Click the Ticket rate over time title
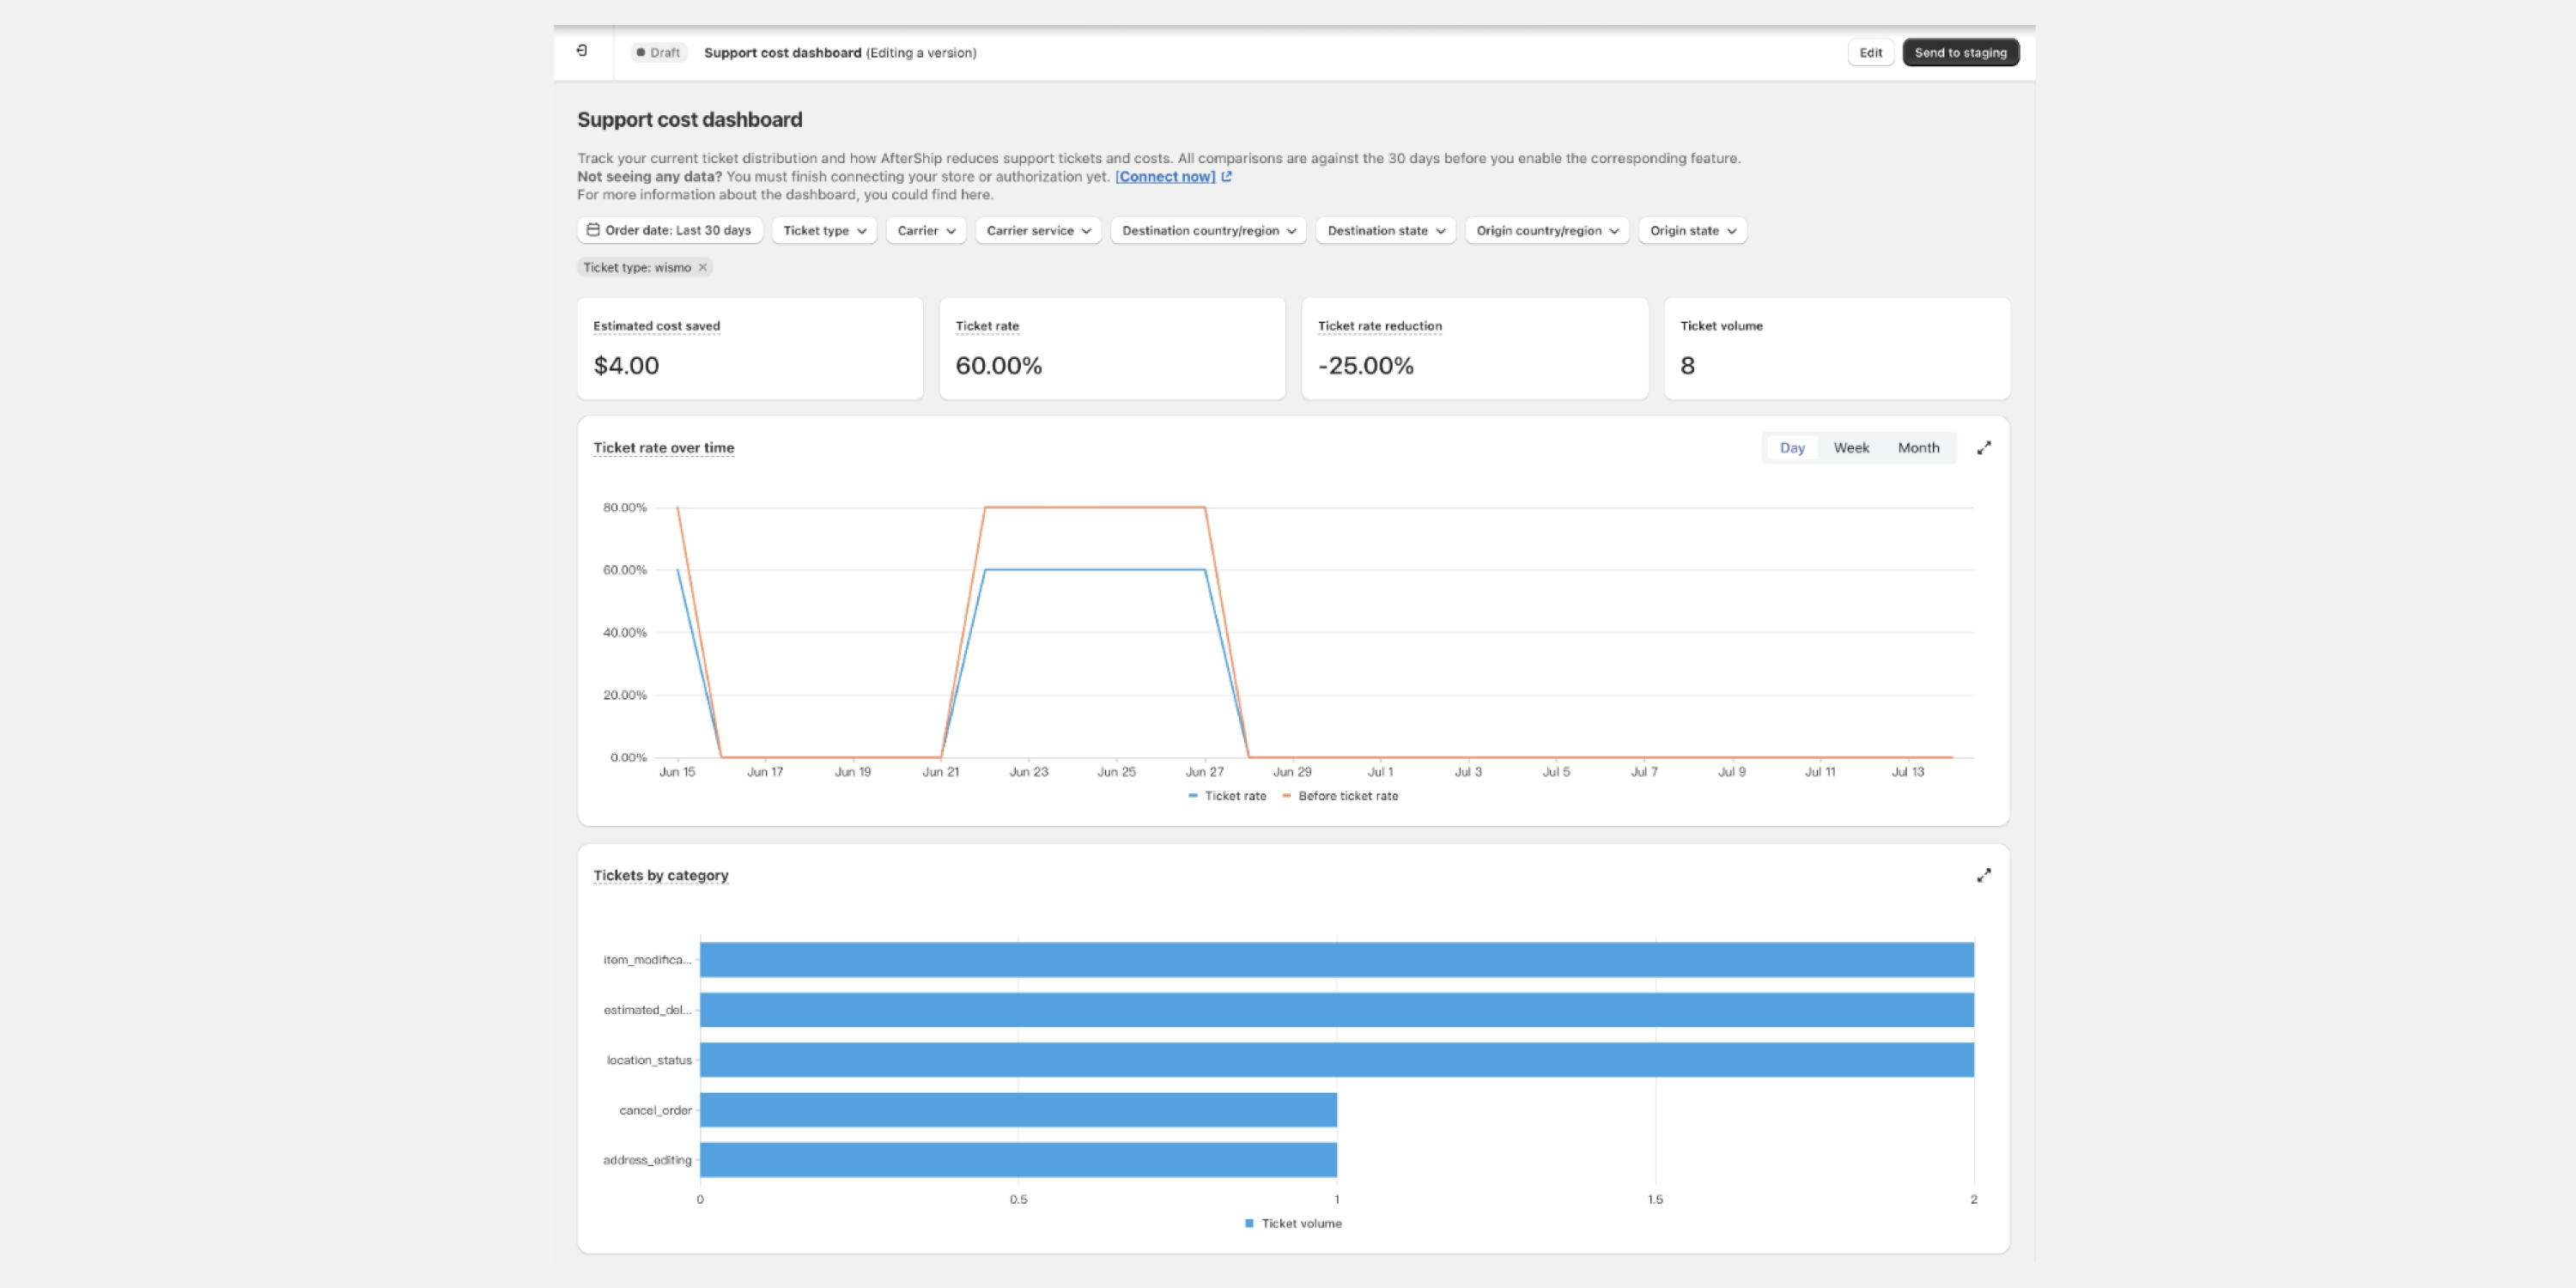2576x1288 pixels. [x=663, y=448]
